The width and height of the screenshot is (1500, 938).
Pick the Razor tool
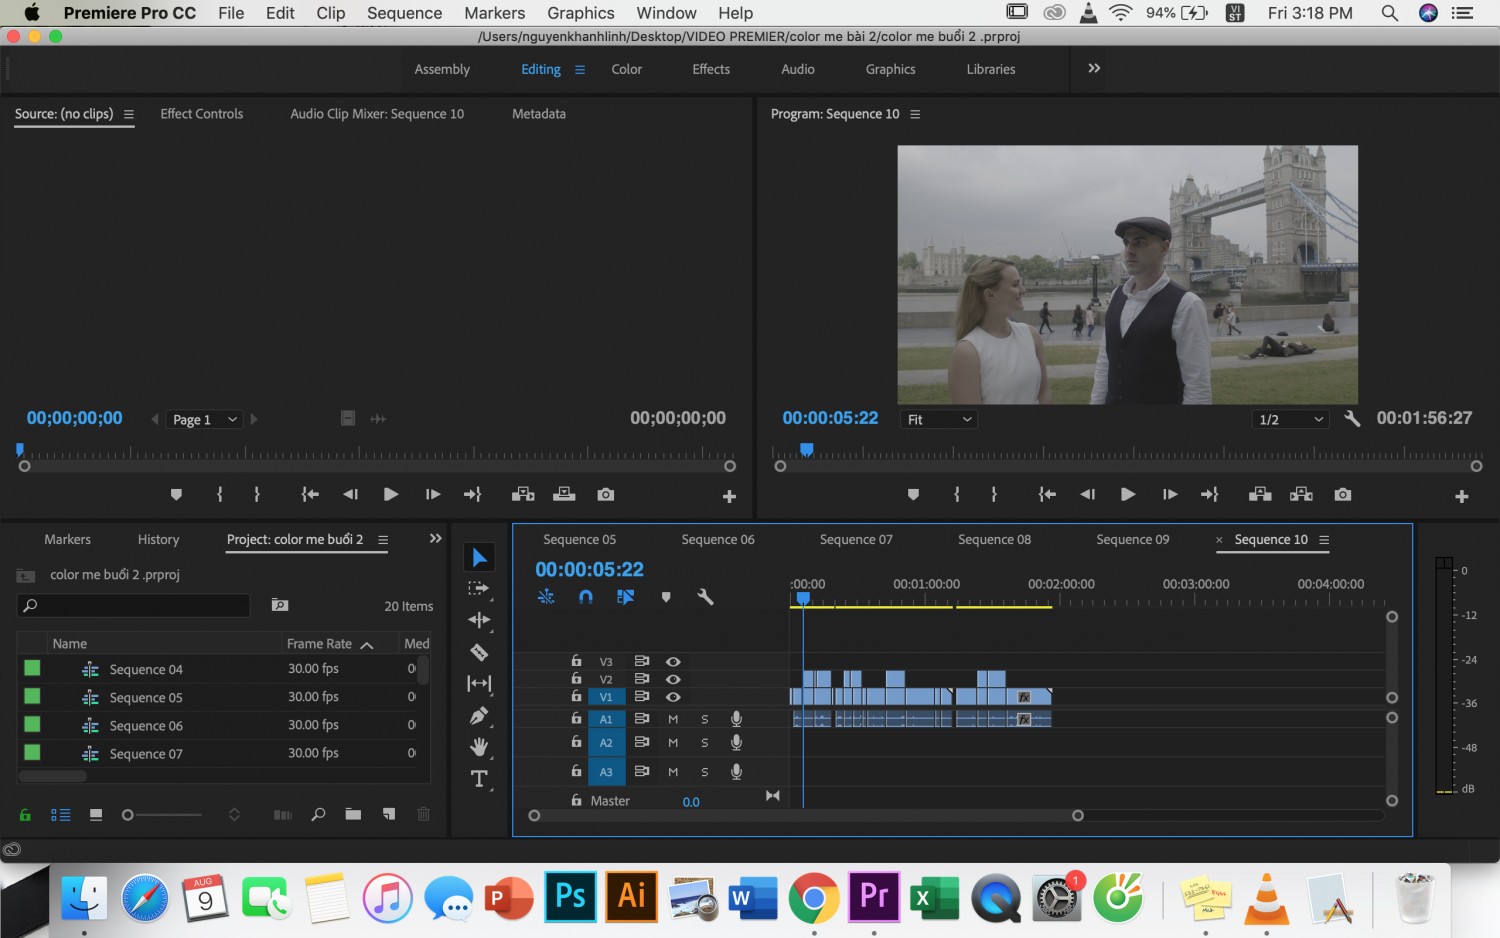coord(479,652)
